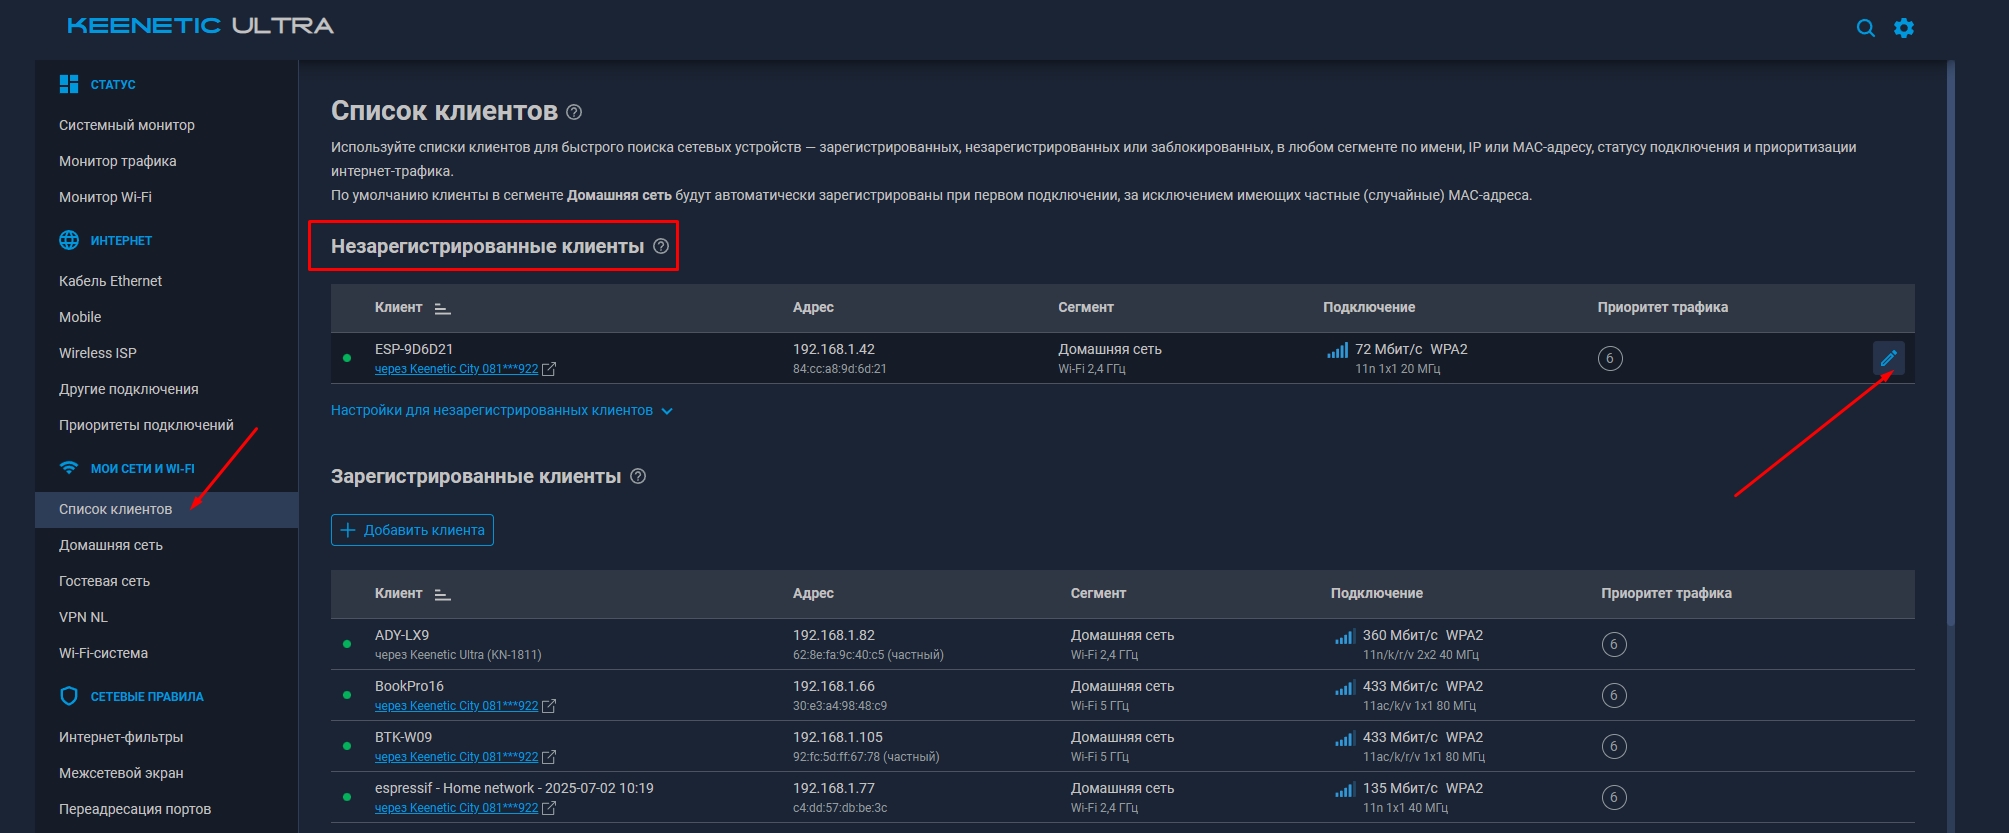Image resolution: width=2009 pixels, height=833 pixels.
Task: Click traffic priority badge for BookPro16
Action: (x=1613, y=695)
